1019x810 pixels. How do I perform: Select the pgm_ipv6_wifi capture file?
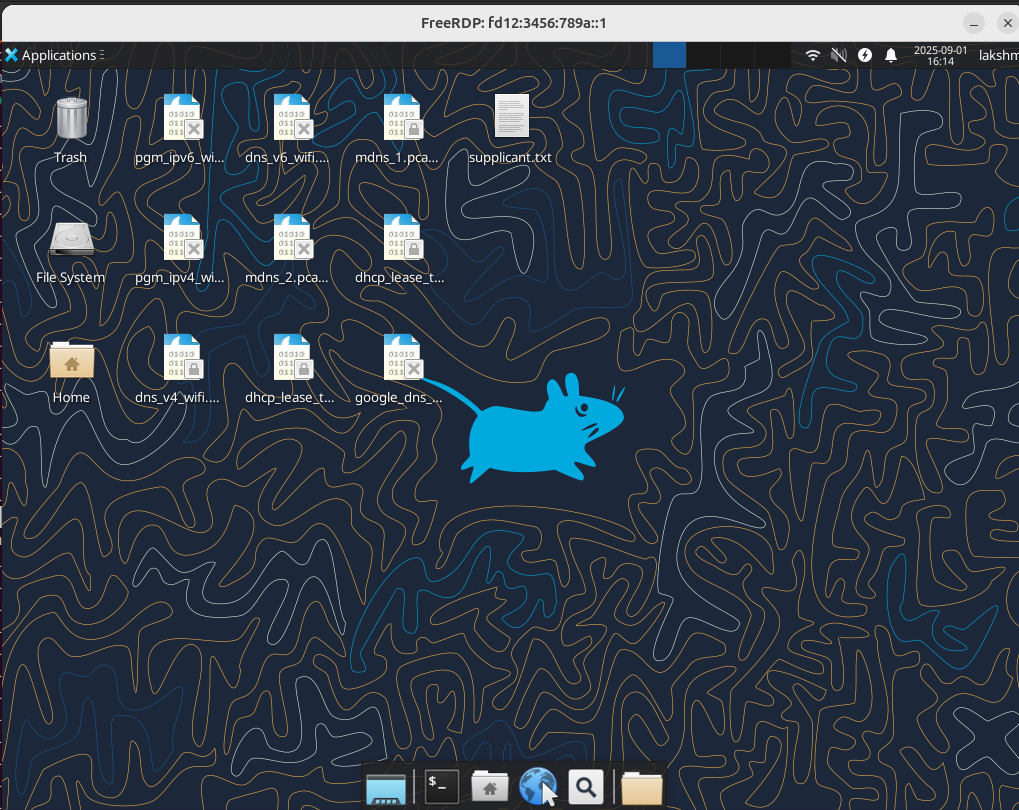click(x=181, y=118)
